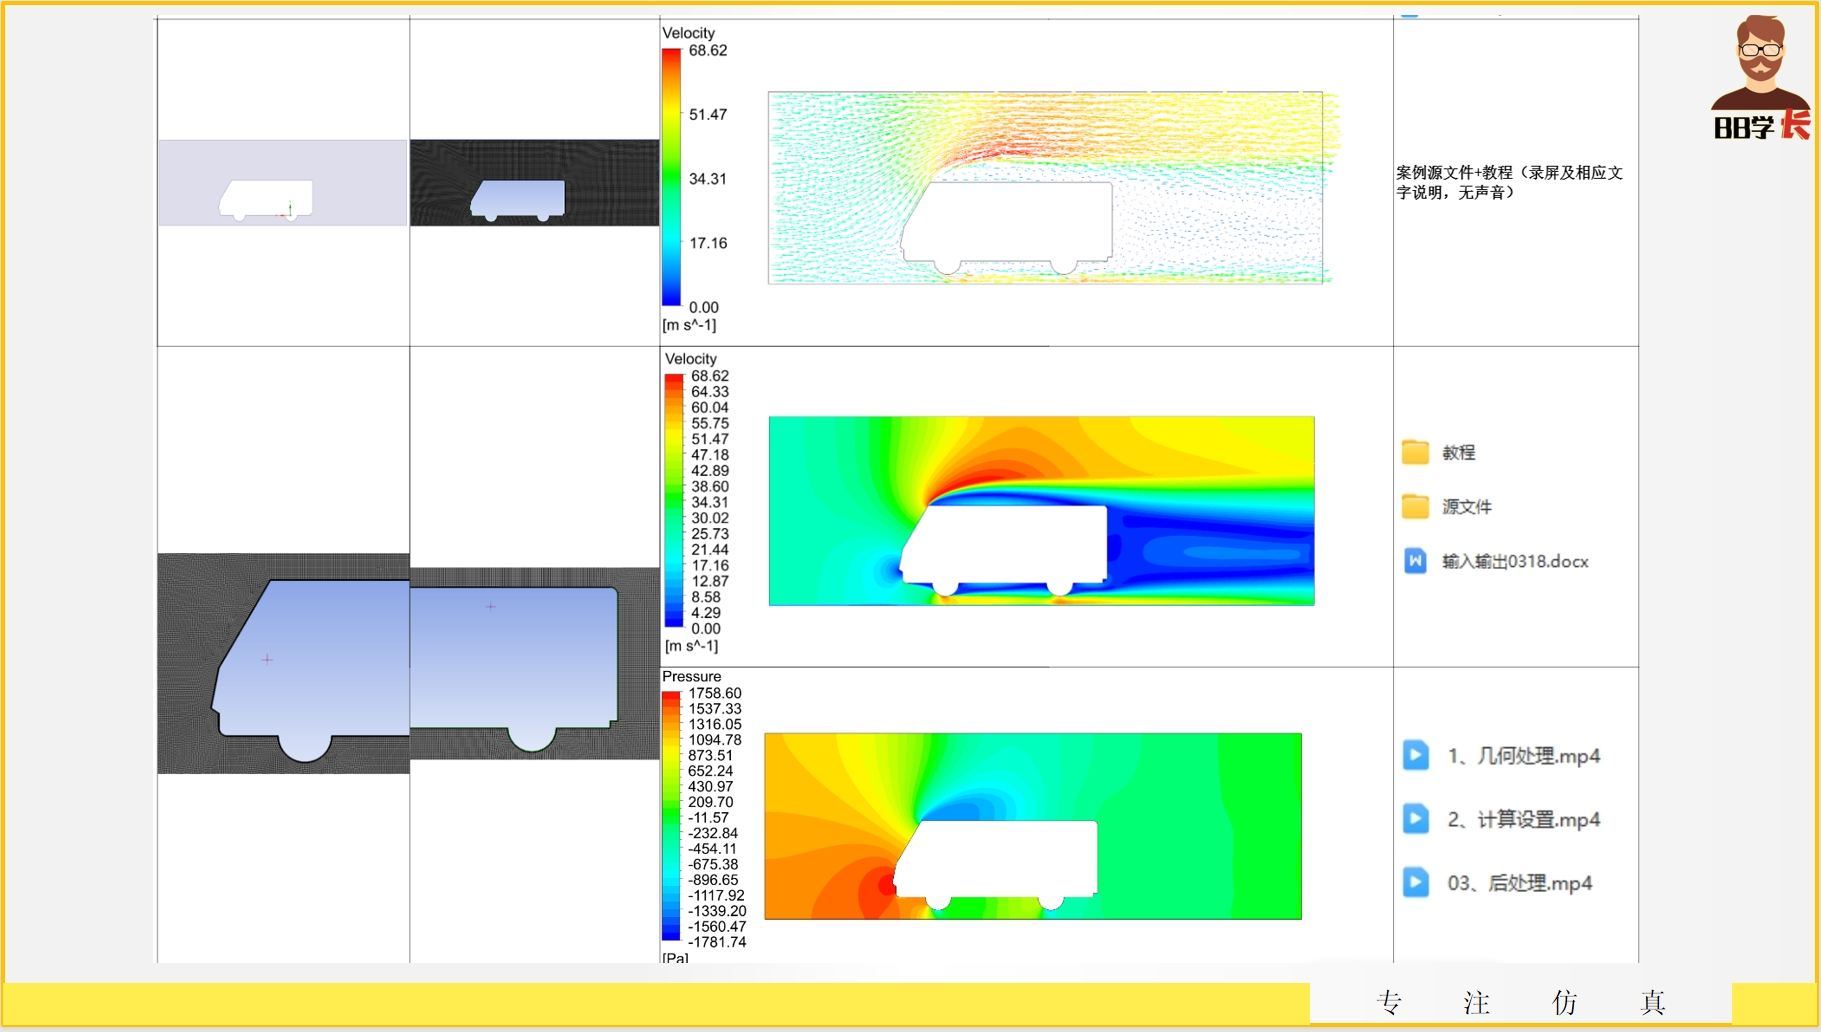Image resolution: width=1821 pixels, height=1032 pixels.
Task: Click the BB学长 logo text
Action: [x=1760, y=127]
